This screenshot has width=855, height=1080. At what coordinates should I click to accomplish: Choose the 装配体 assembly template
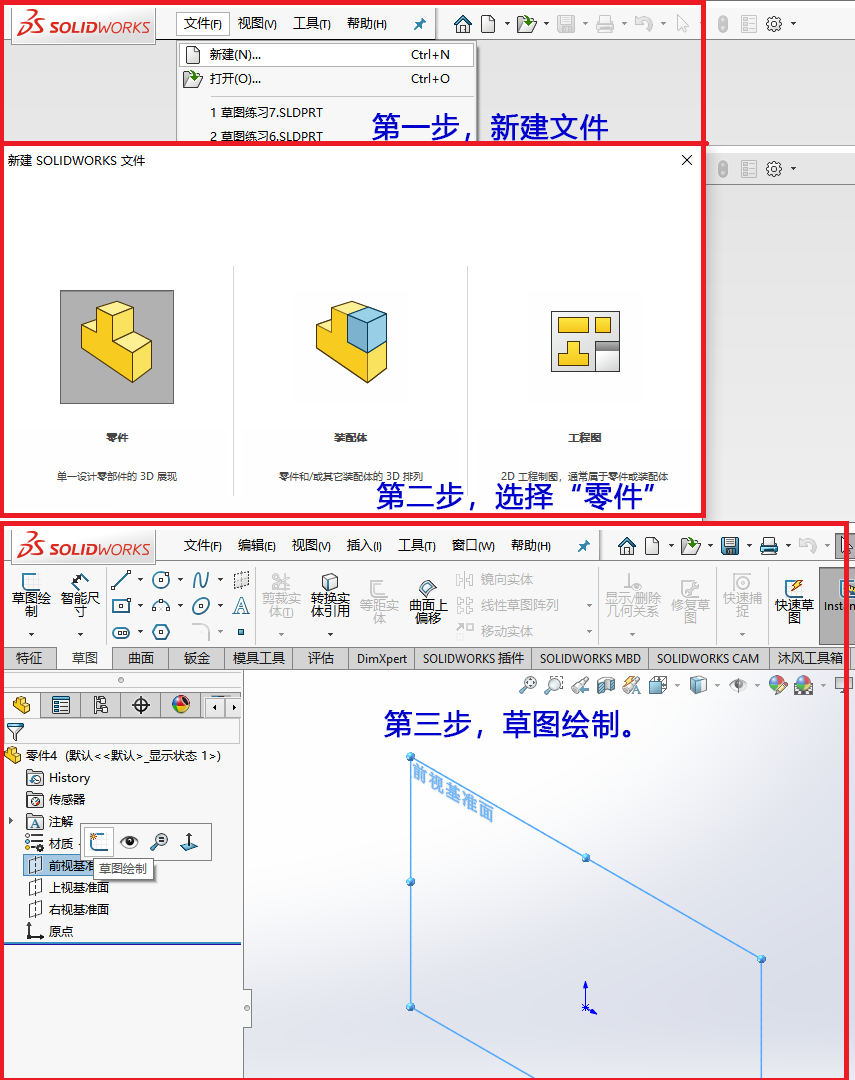350,347
